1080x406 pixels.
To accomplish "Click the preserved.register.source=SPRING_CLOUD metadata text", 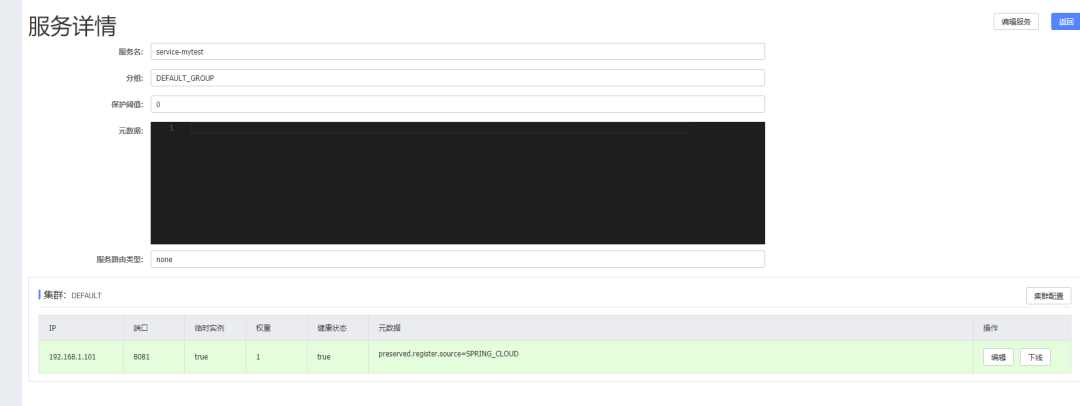I will pyautogui.click(x=448, y=354).
